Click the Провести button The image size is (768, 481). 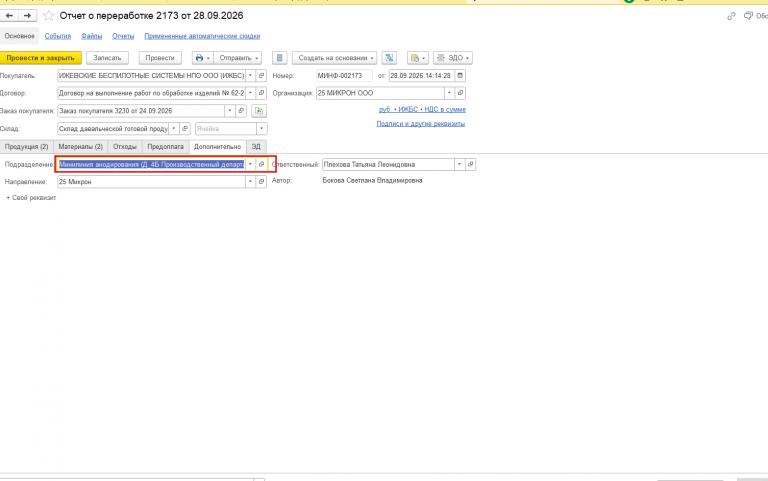[160, 58]
